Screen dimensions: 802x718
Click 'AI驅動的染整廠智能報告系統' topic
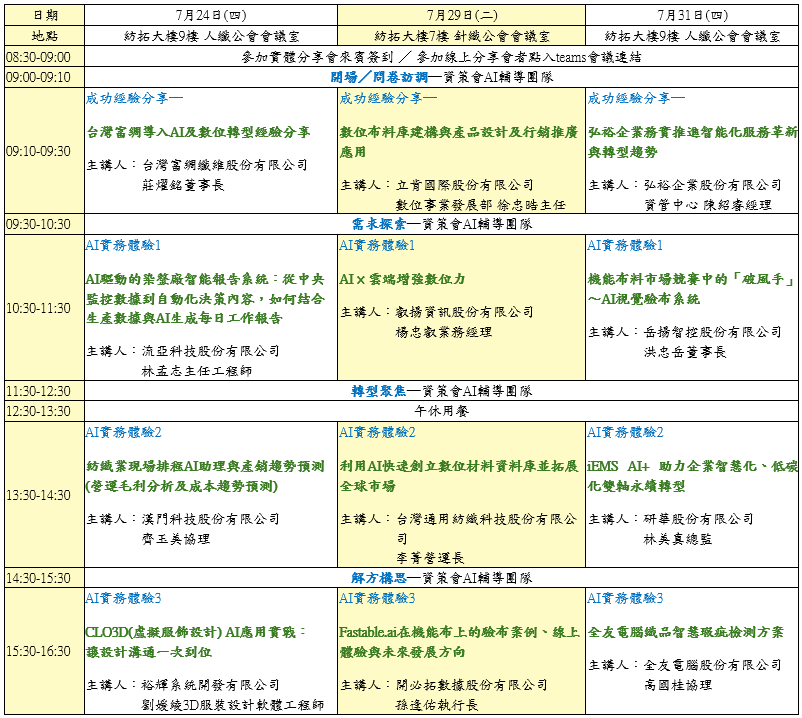(x=176, y=279)
